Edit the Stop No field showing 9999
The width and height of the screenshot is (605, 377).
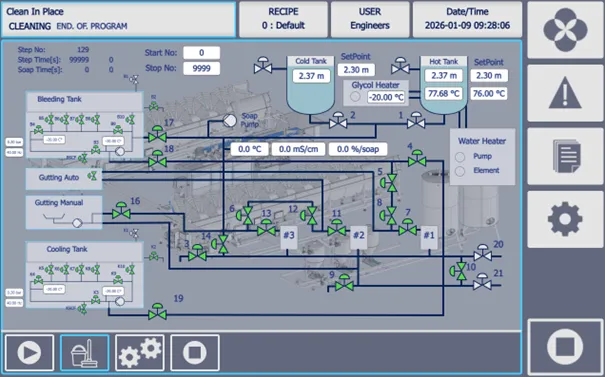[201, 68]
